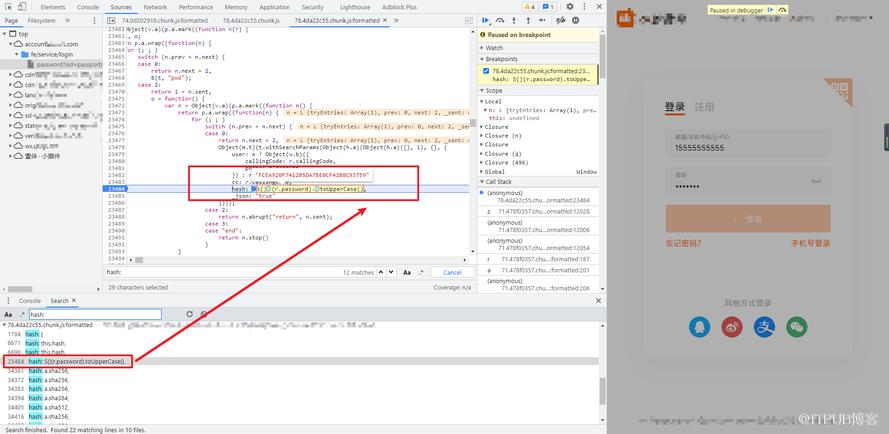889x434 pixels.
Task: Open DevTools settings gear
Action: click(570, 7)
